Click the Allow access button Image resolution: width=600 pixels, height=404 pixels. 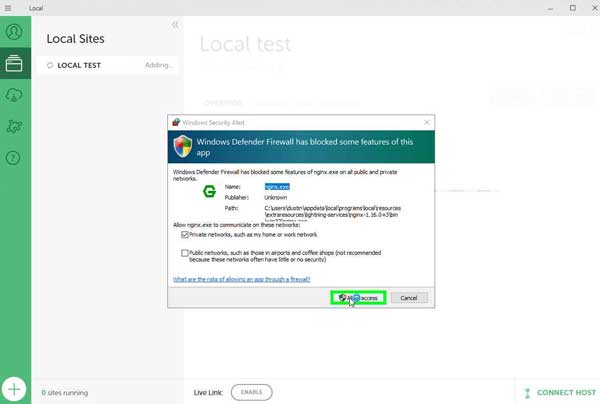358,298
